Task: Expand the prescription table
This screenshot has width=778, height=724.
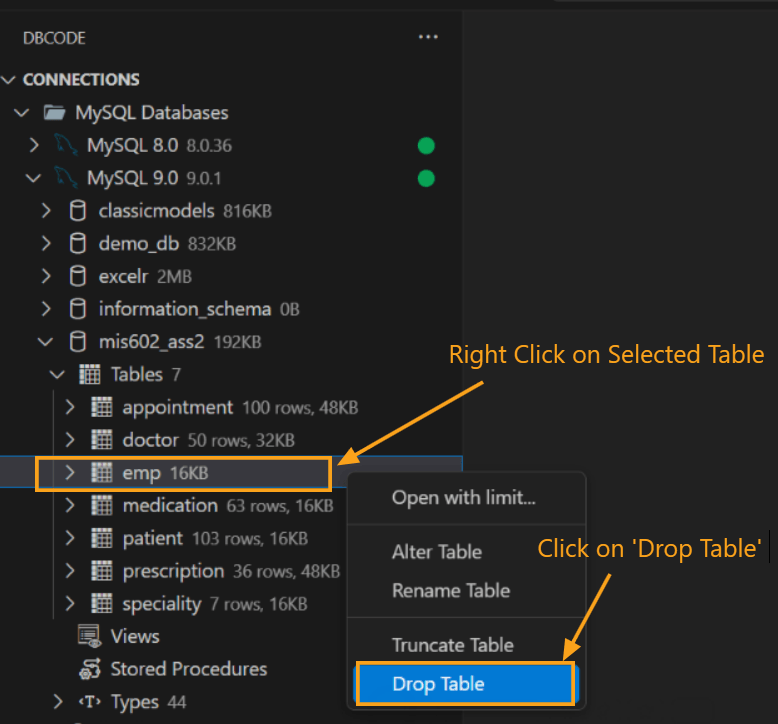Action: point(70,571)
